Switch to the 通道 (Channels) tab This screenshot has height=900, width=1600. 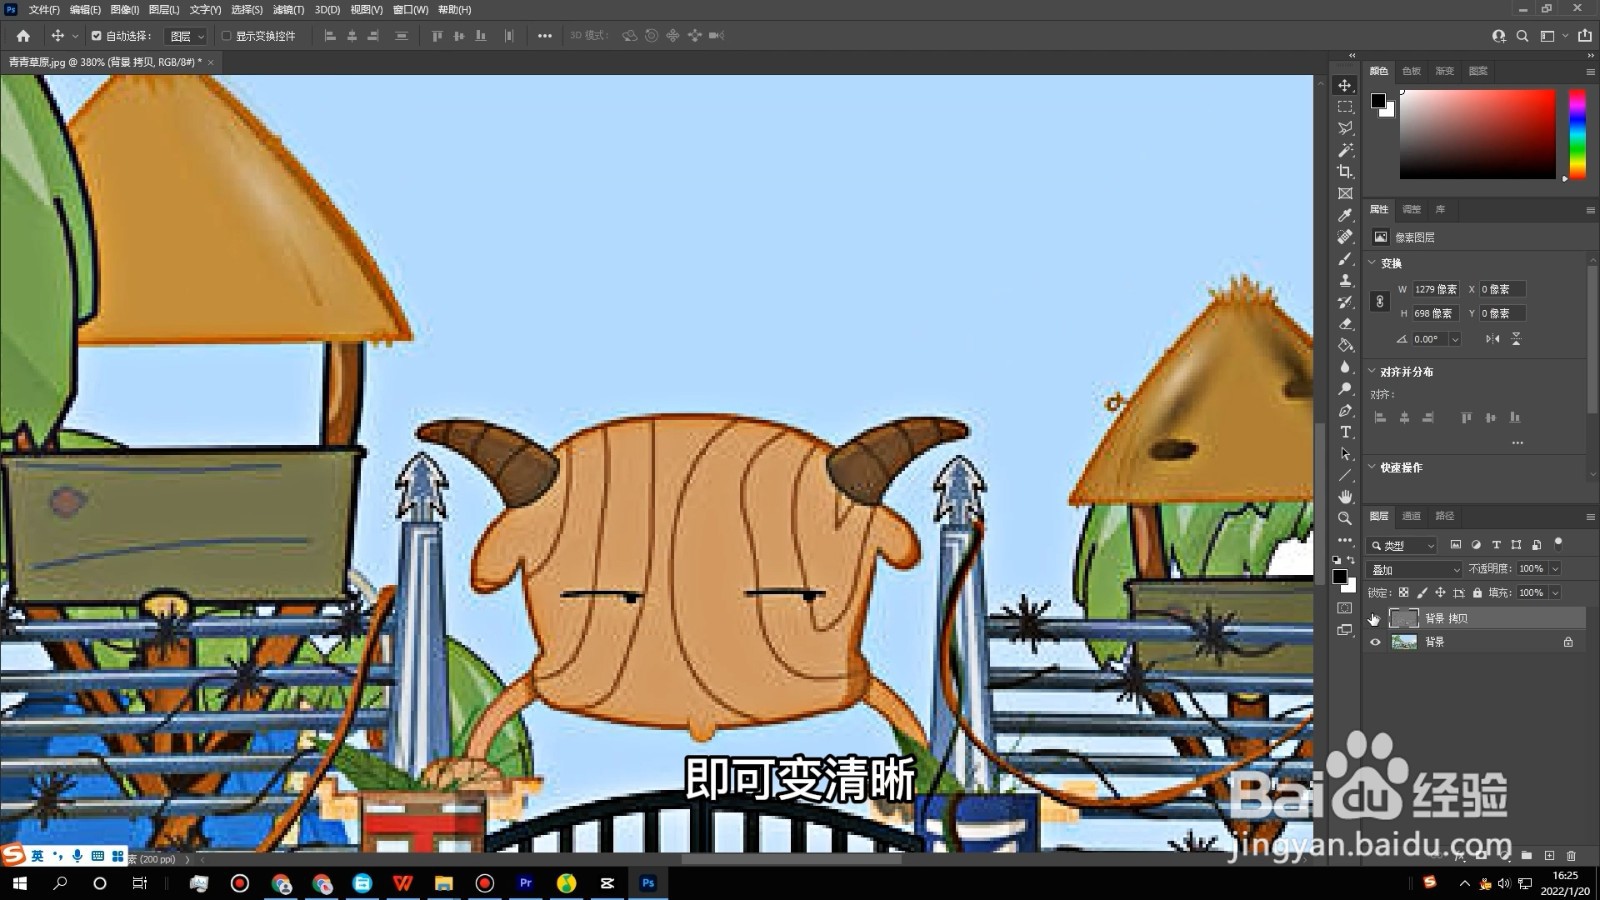[1411, 516]
